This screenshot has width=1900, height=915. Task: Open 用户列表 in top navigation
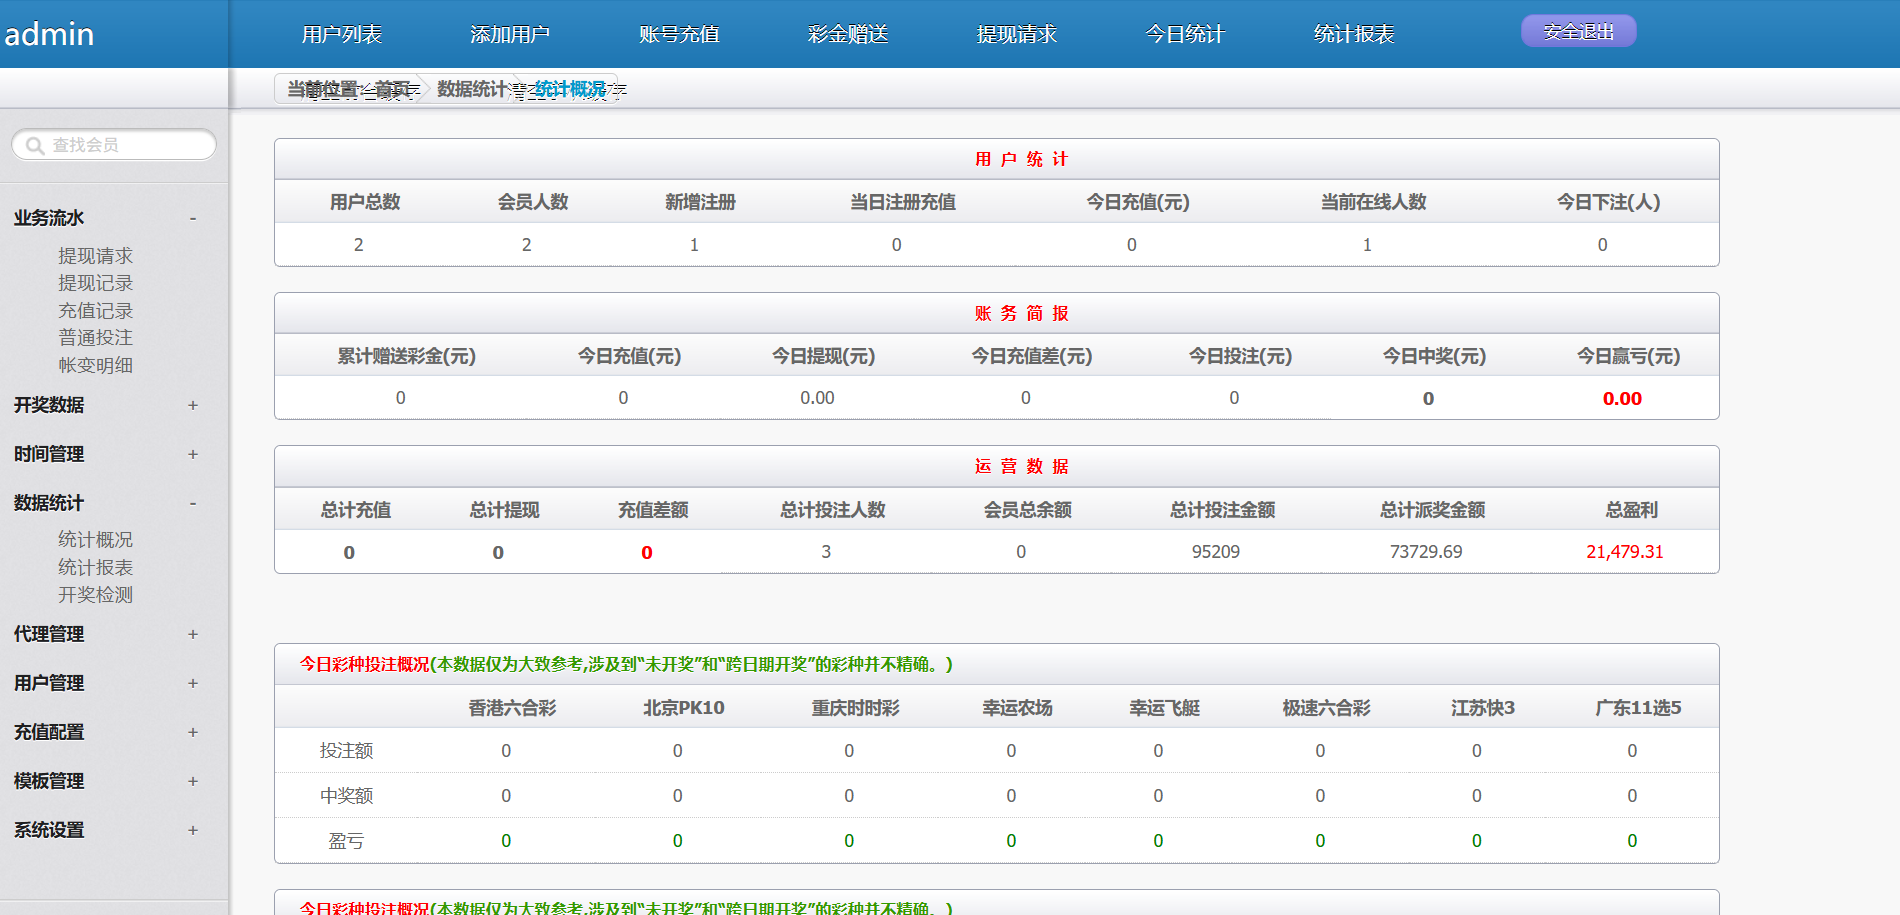click(342, 34)
